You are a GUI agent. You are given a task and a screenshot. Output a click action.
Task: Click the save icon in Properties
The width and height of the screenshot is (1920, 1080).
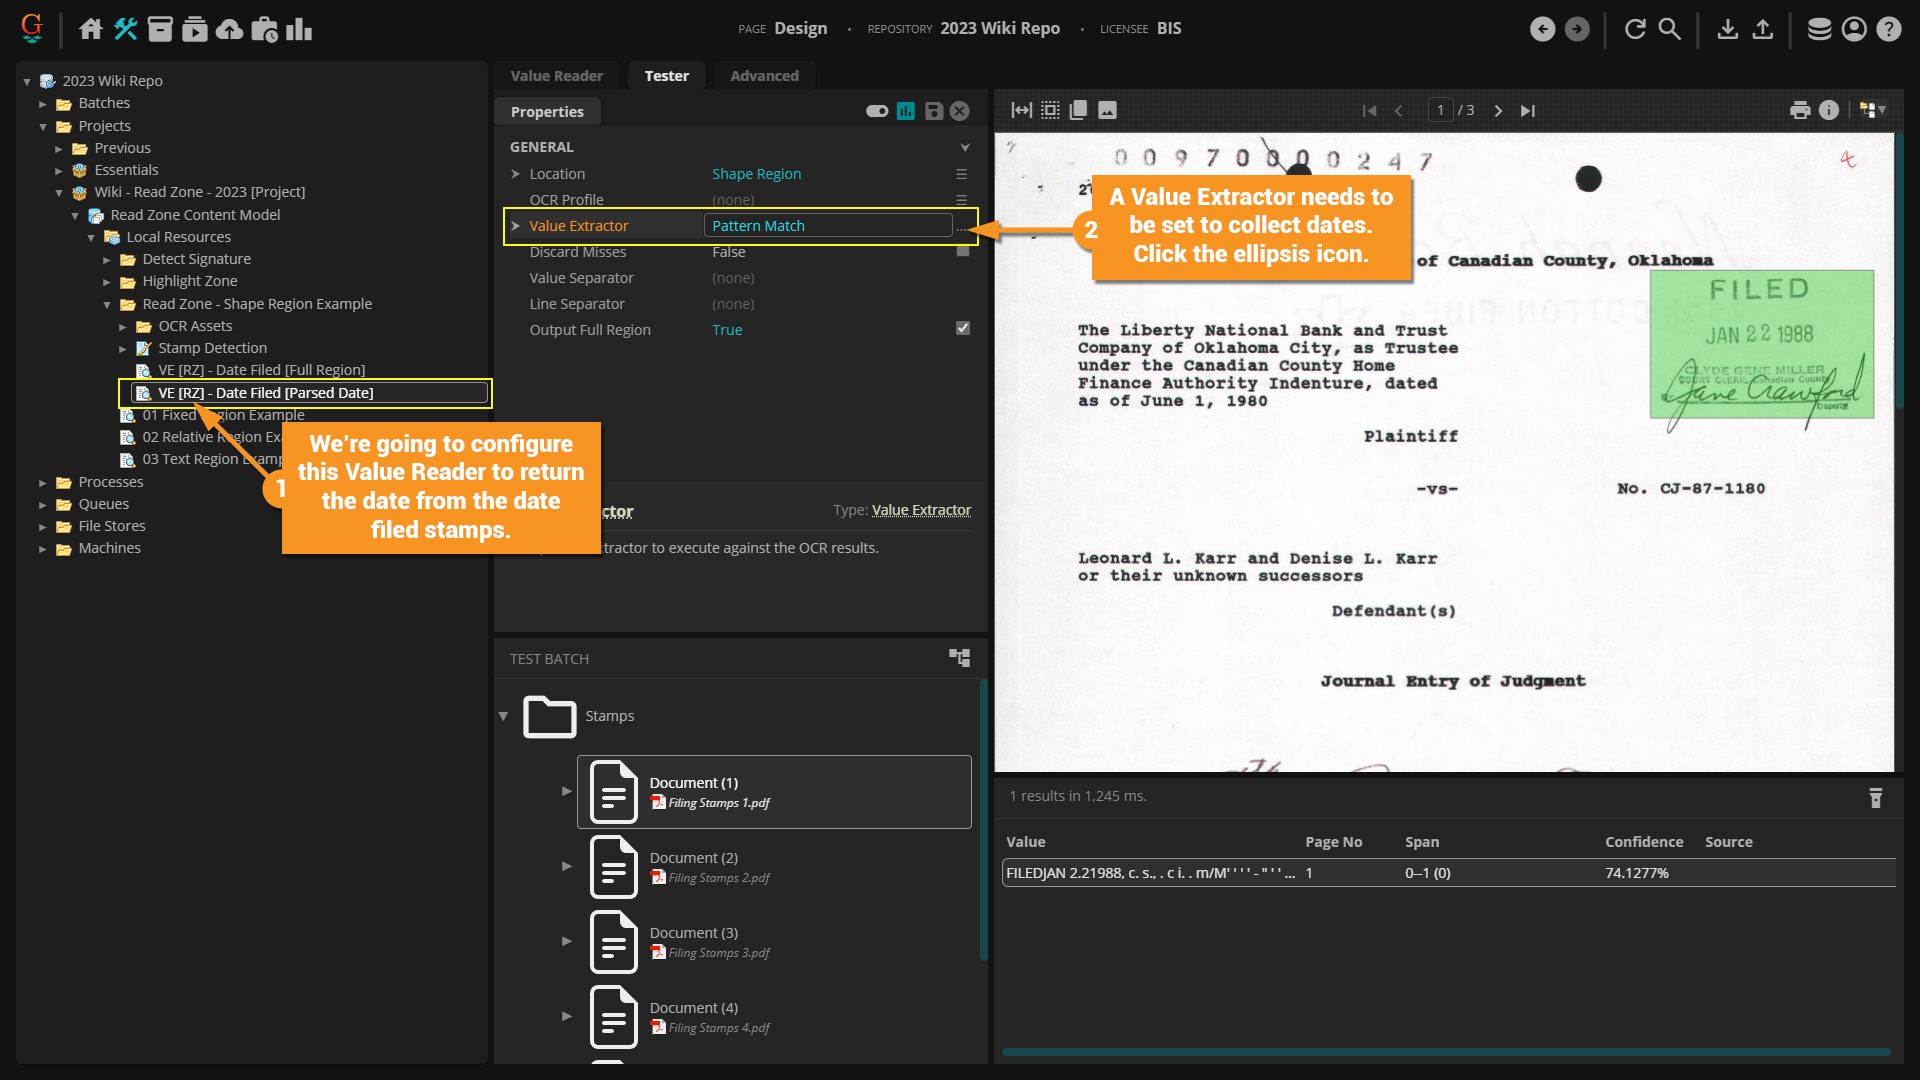(x=933, y=111)
